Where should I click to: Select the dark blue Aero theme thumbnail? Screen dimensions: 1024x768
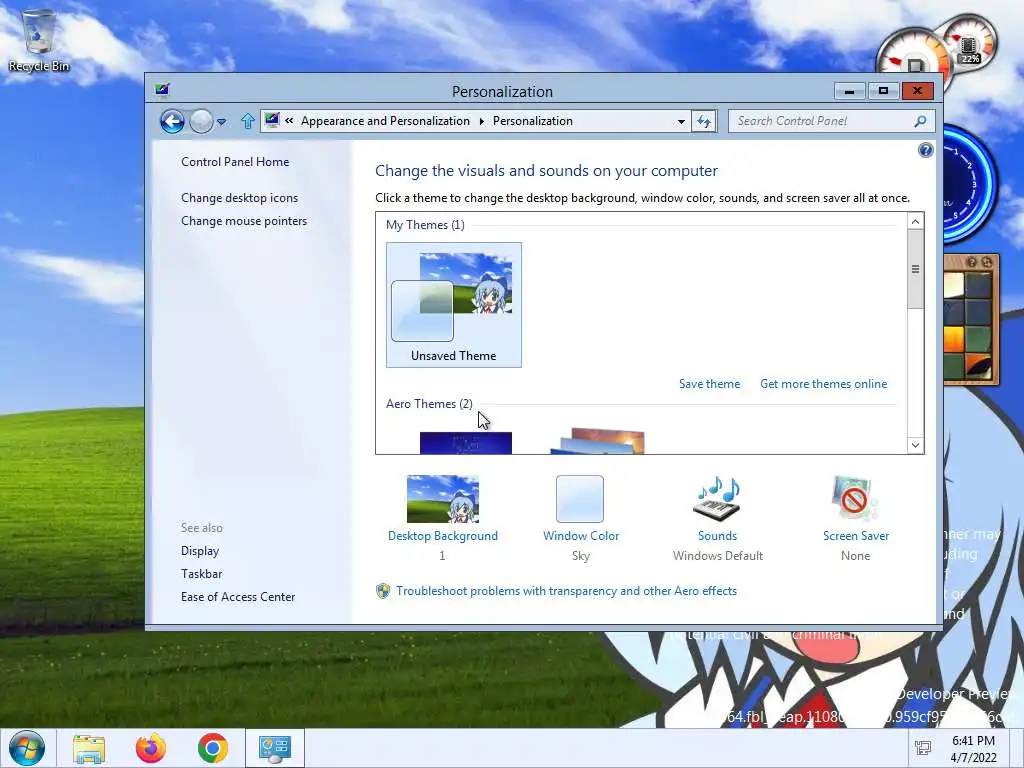click(x=466, y=443)
